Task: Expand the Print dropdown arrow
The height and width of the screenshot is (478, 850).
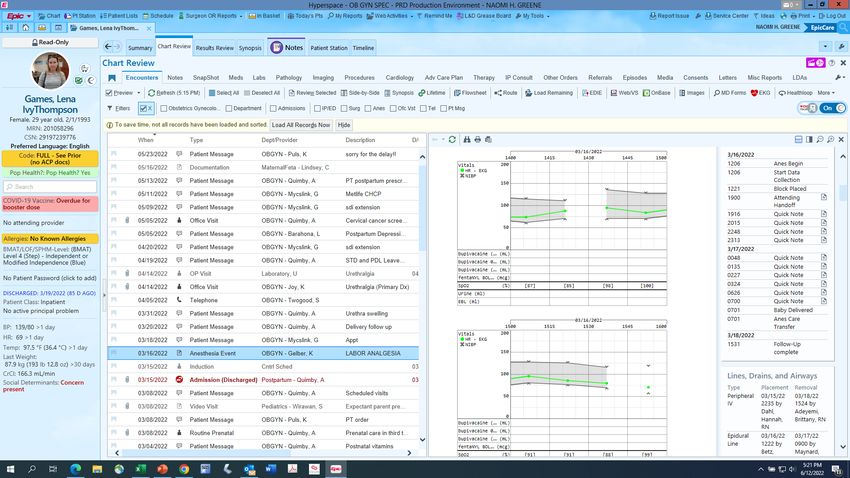Action: (x=813, y=16)
